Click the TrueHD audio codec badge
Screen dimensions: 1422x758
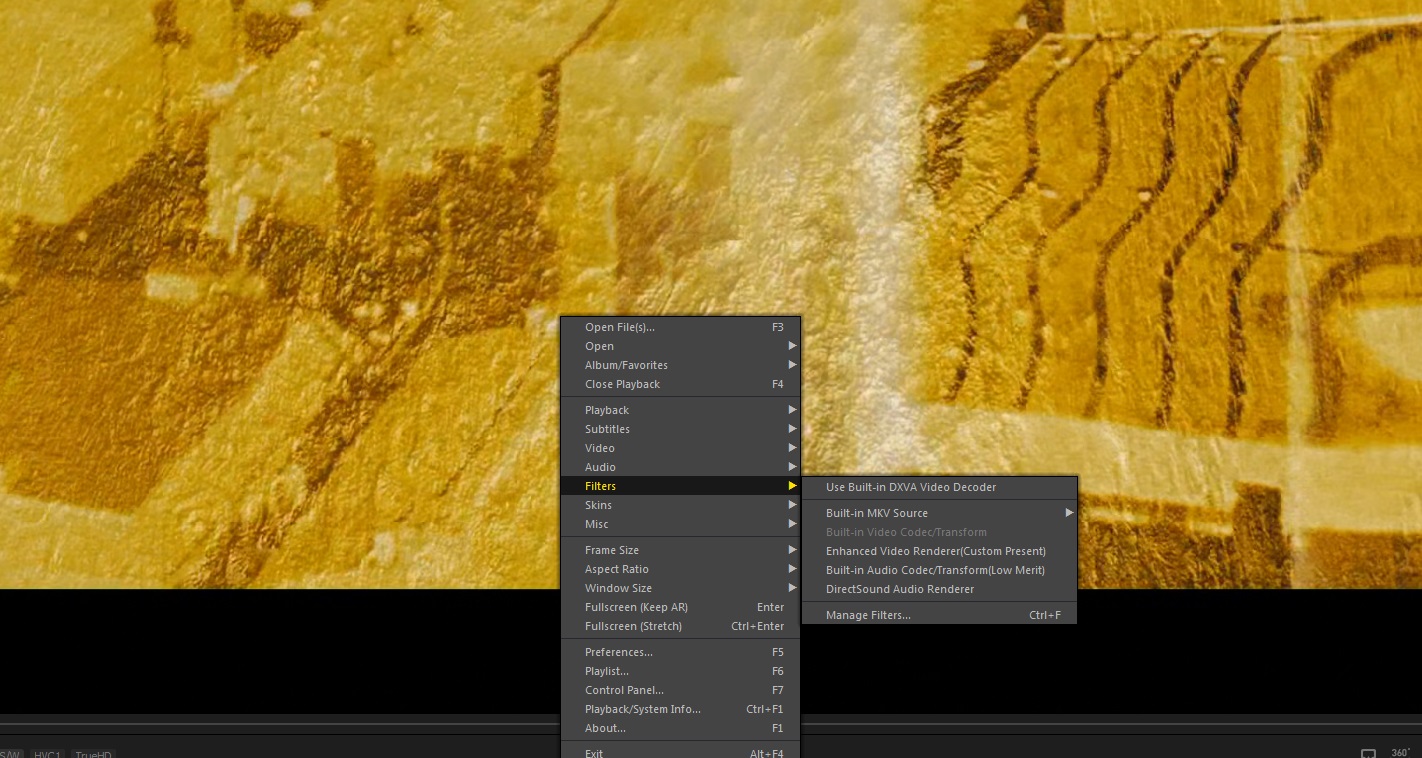[93, 754]
